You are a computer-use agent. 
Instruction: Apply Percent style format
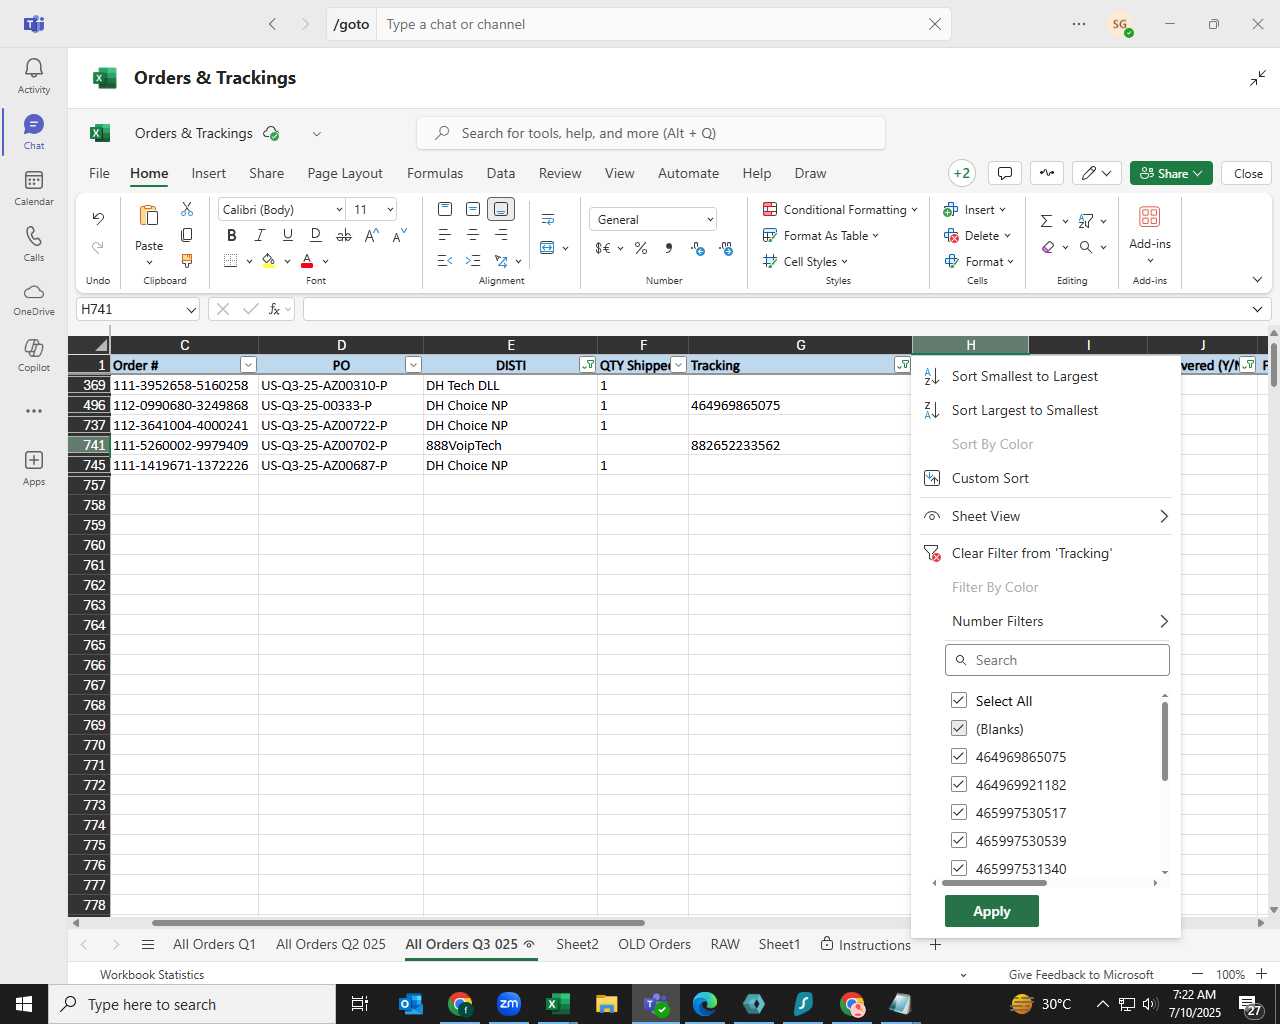(x=641, y=248)
